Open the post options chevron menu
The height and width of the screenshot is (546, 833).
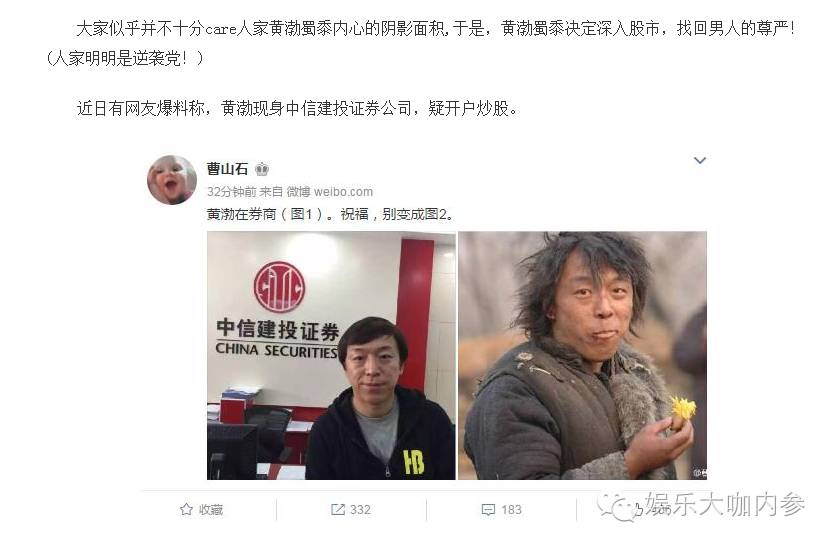click(x=700, y=160)
